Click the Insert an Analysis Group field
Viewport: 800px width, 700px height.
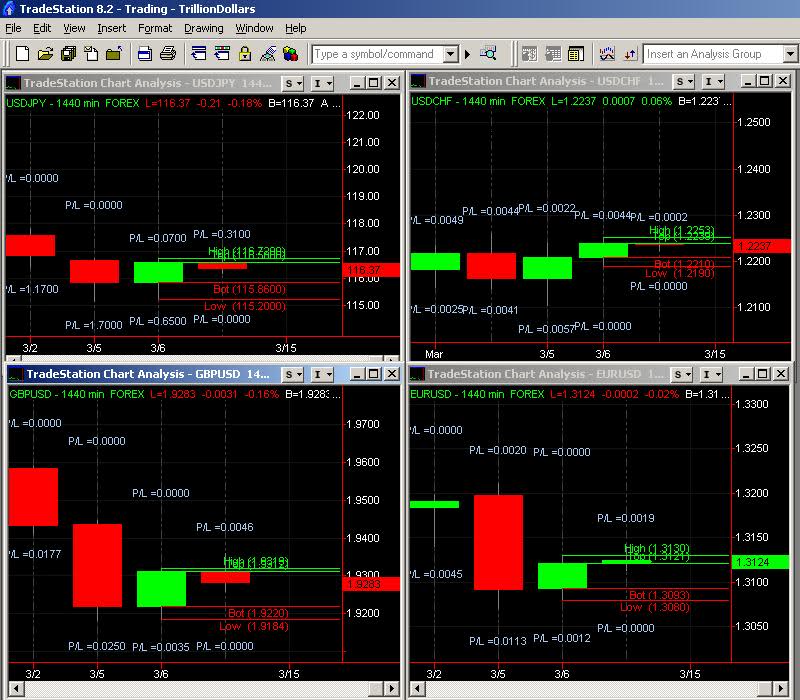click(713, 54)
